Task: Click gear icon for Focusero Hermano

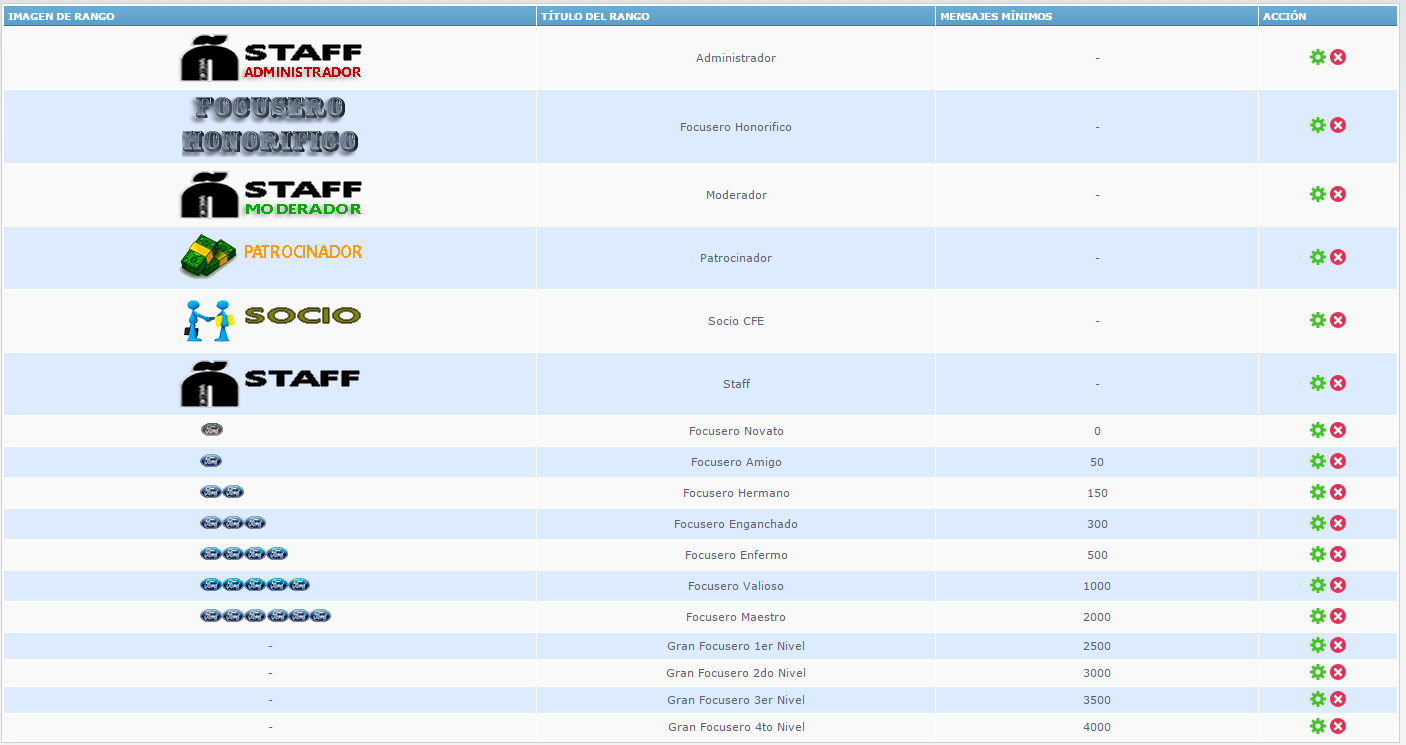Action: (x=1317, y=492)
